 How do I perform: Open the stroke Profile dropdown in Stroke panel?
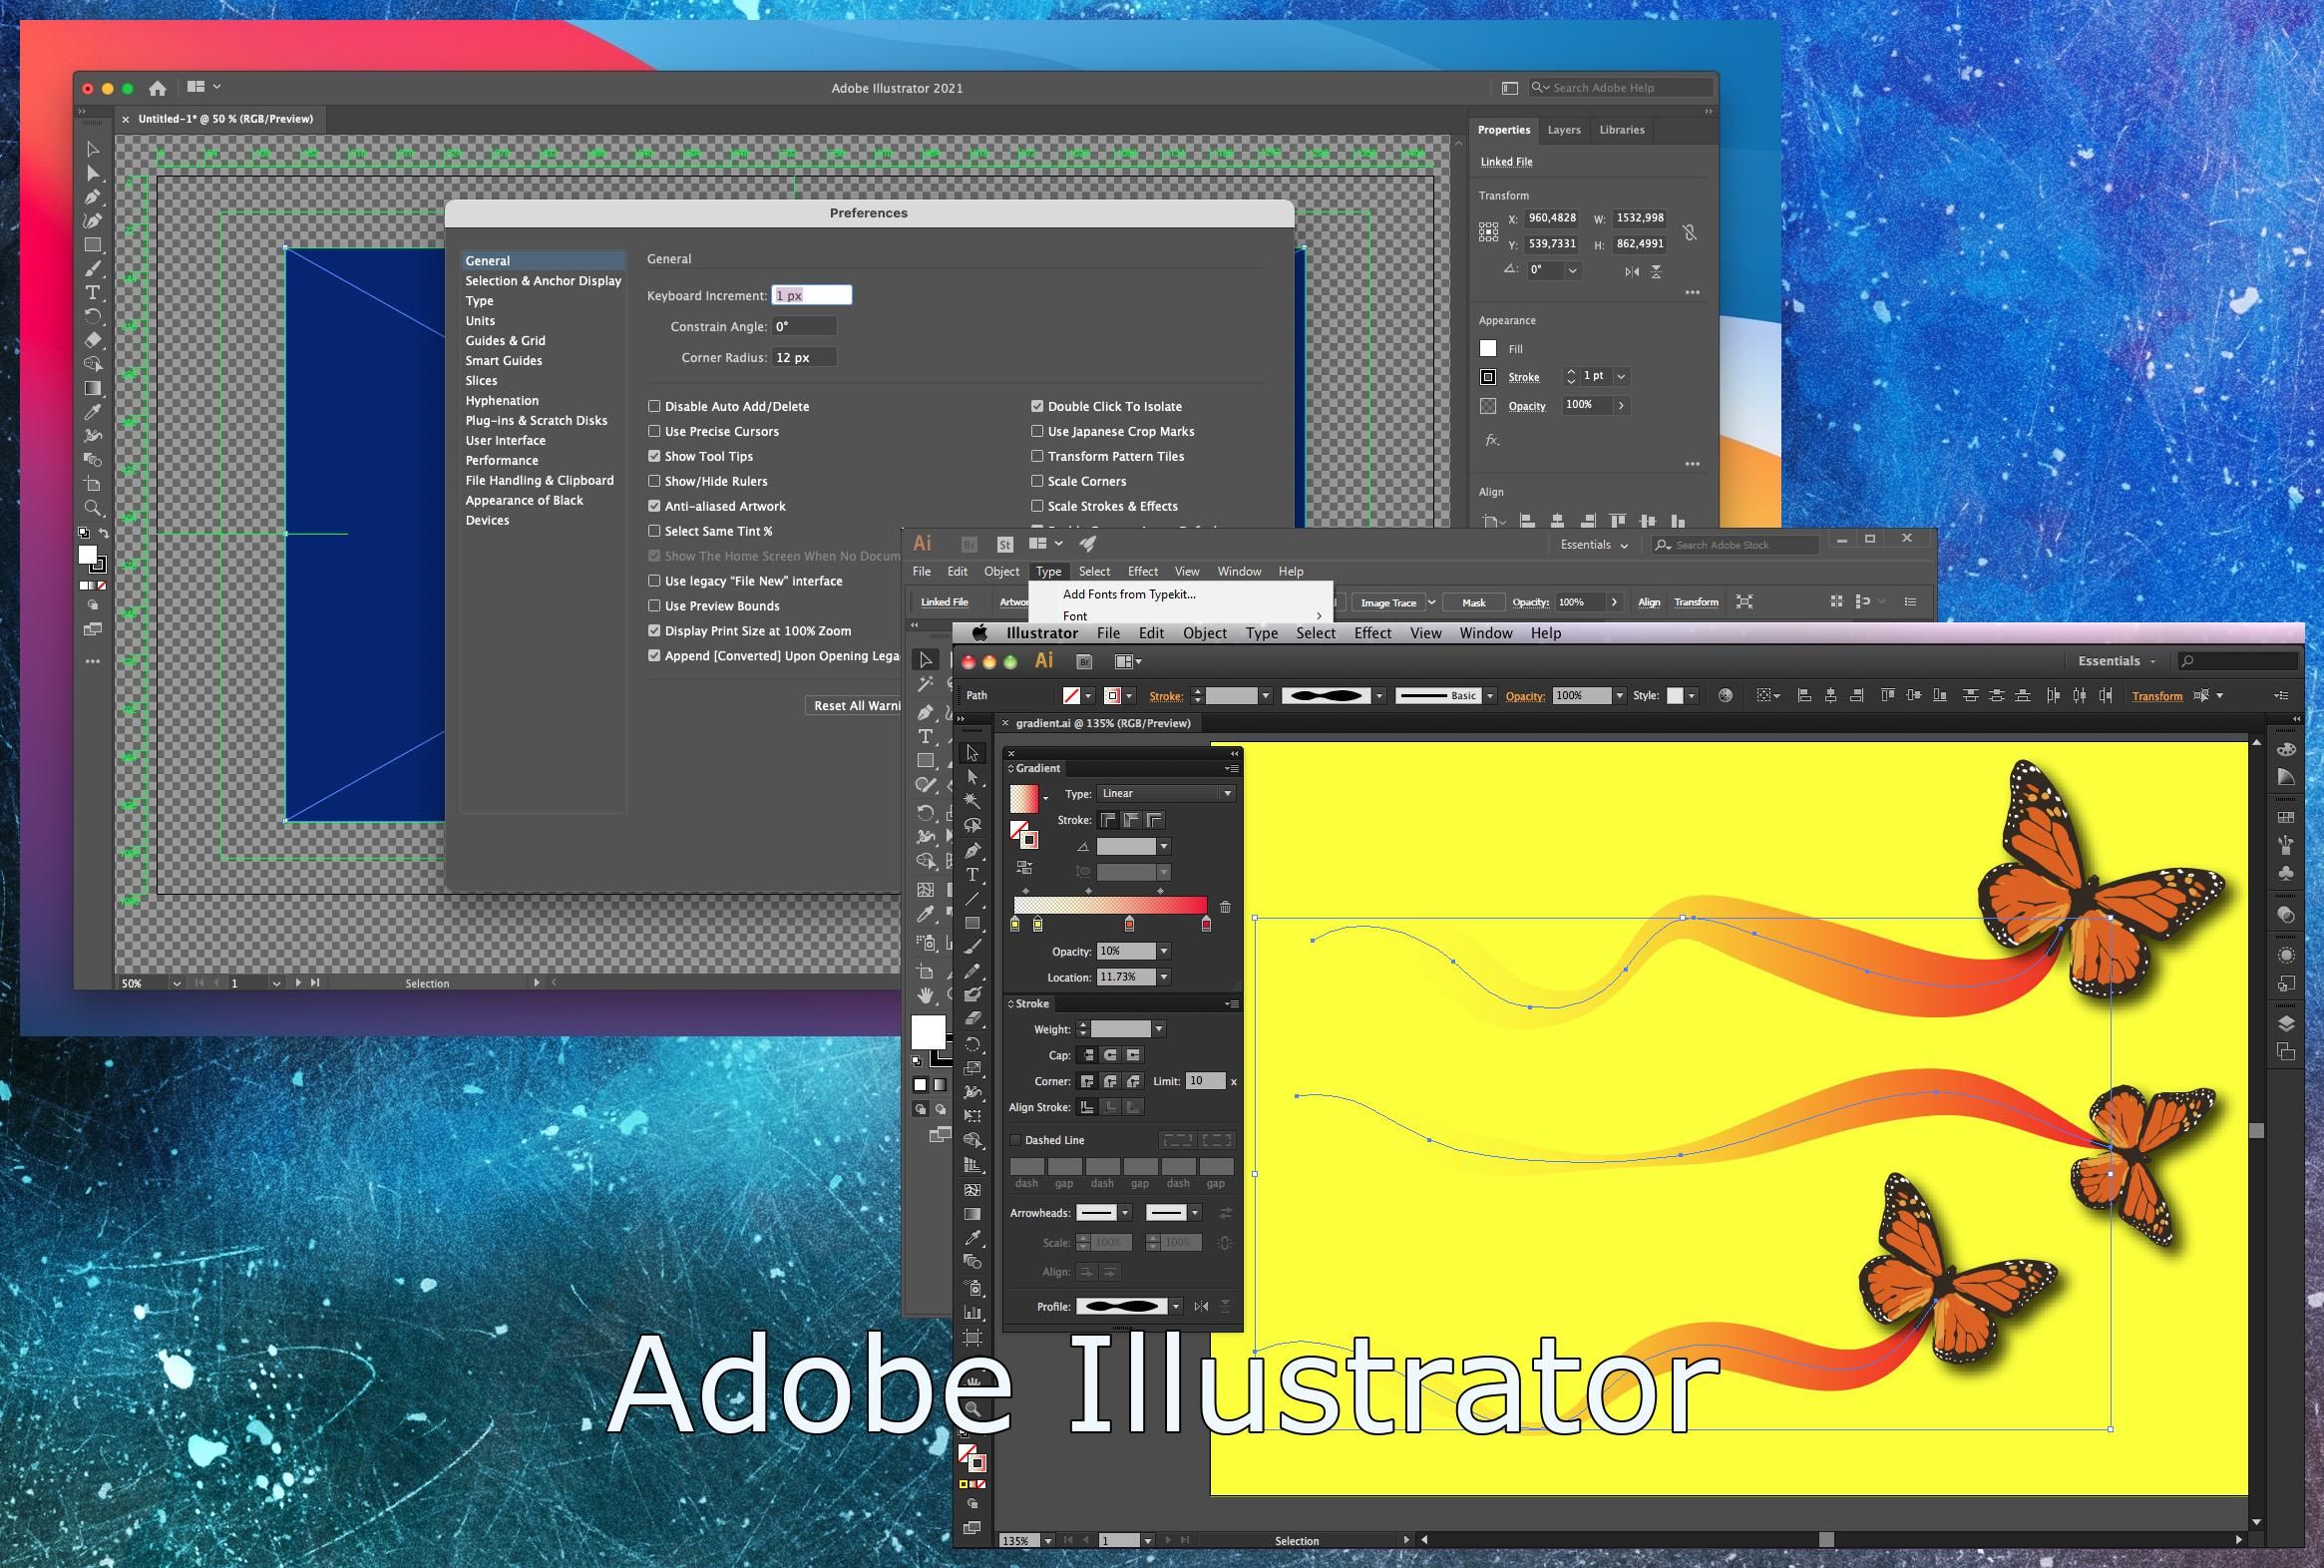click(x=1175, y=1306)
